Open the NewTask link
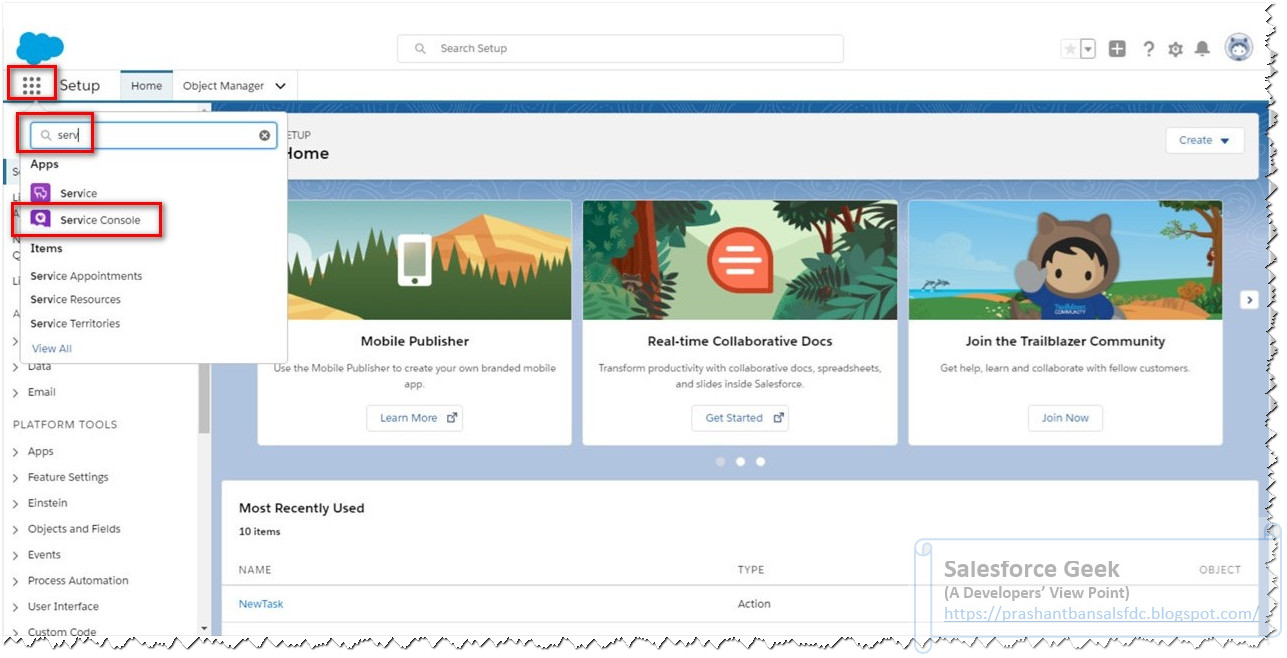Image resolution: width=1287 pixels, height=658 pixels. 261,604
